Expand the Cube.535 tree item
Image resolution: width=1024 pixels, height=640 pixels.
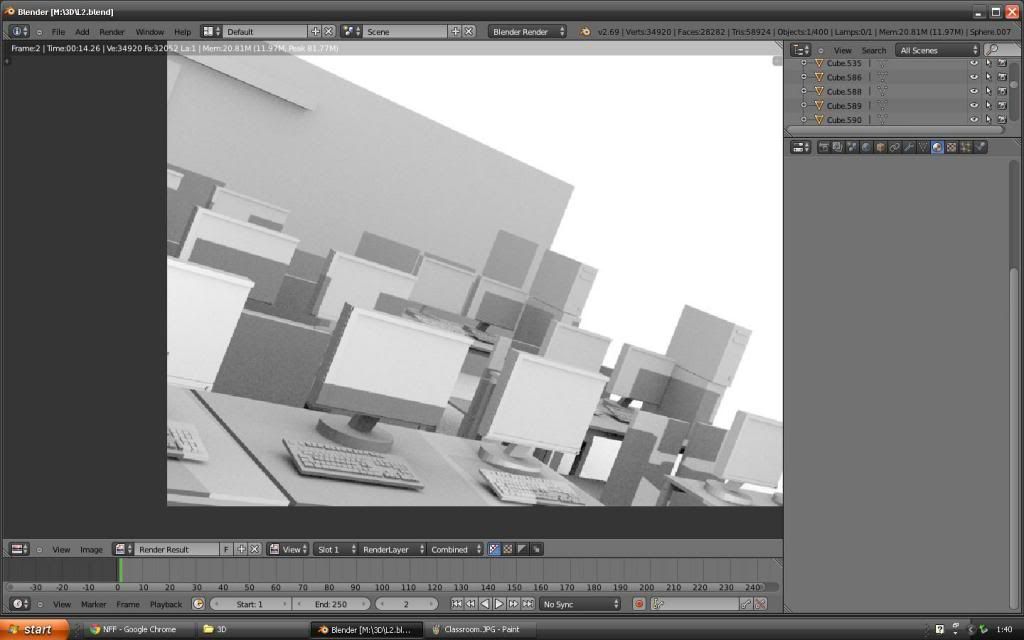click(x=803, y=63)
